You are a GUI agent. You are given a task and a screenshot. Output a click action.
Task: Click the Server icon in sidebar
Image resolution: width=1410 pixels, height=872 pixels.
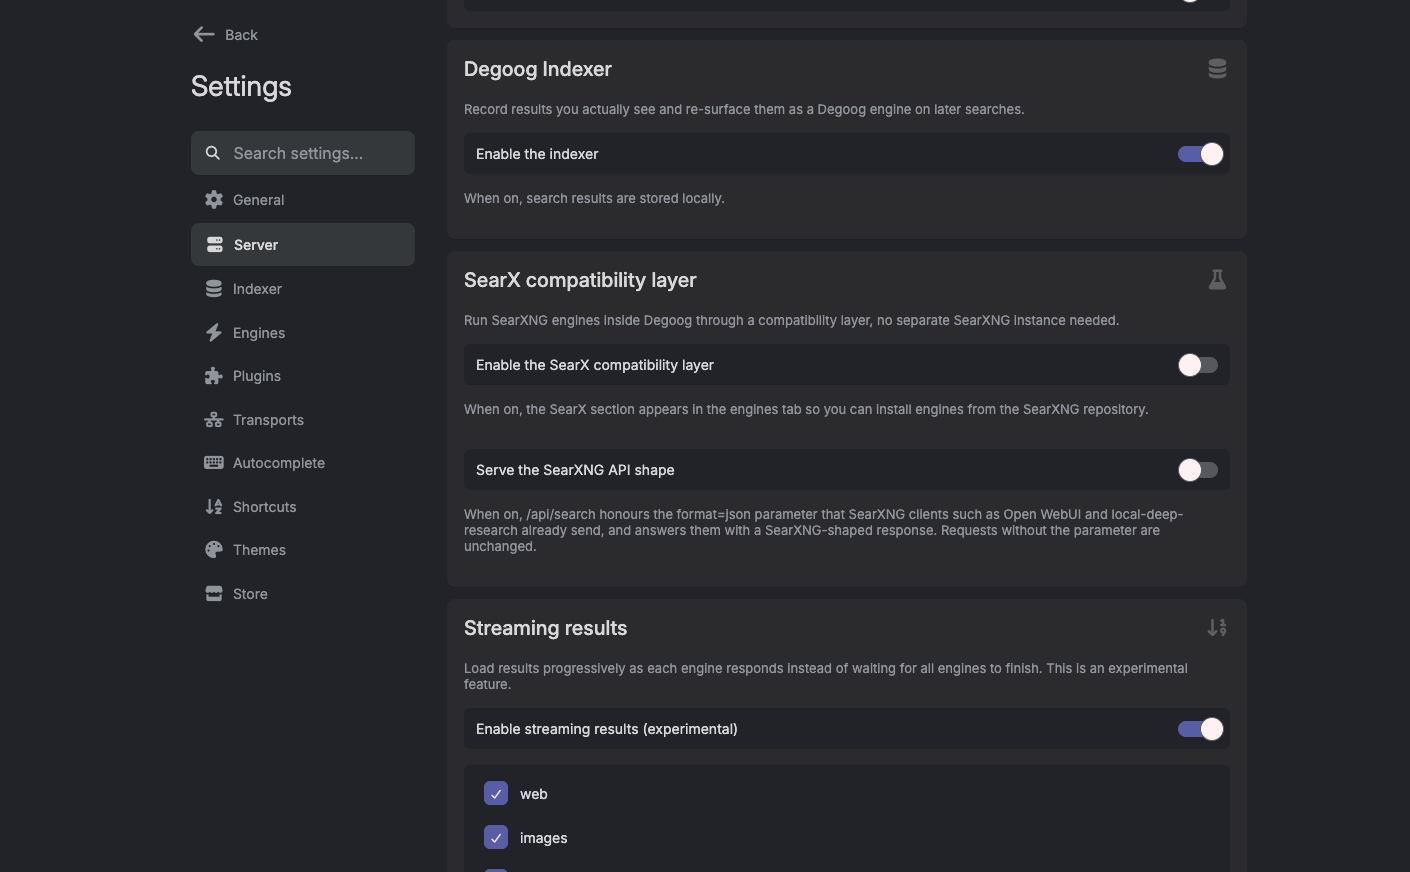point(214,245)
